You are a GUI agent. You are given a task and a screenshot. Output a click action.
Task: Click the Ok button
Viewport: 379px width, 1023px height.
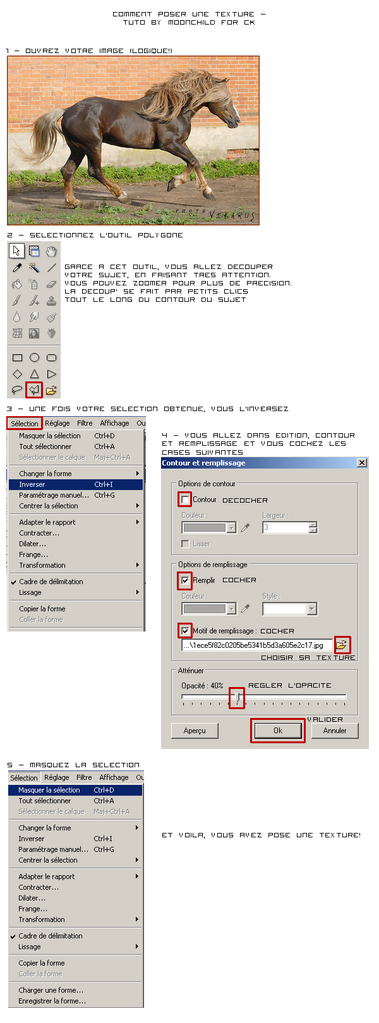click(x=278, y=731)
